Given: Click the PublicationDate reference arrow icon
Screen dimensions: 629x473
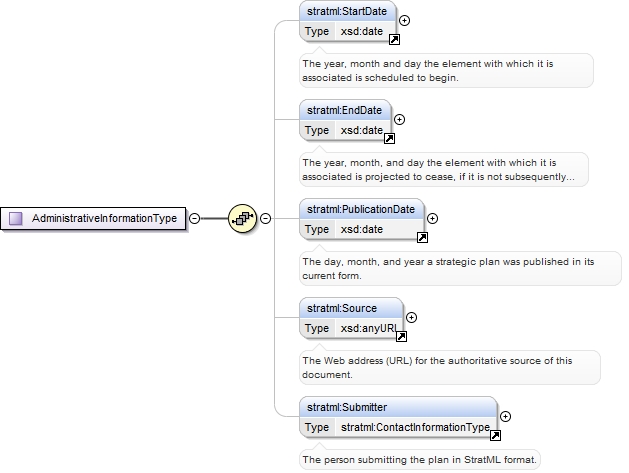Looking at the screenshot, I should [422, 238].
